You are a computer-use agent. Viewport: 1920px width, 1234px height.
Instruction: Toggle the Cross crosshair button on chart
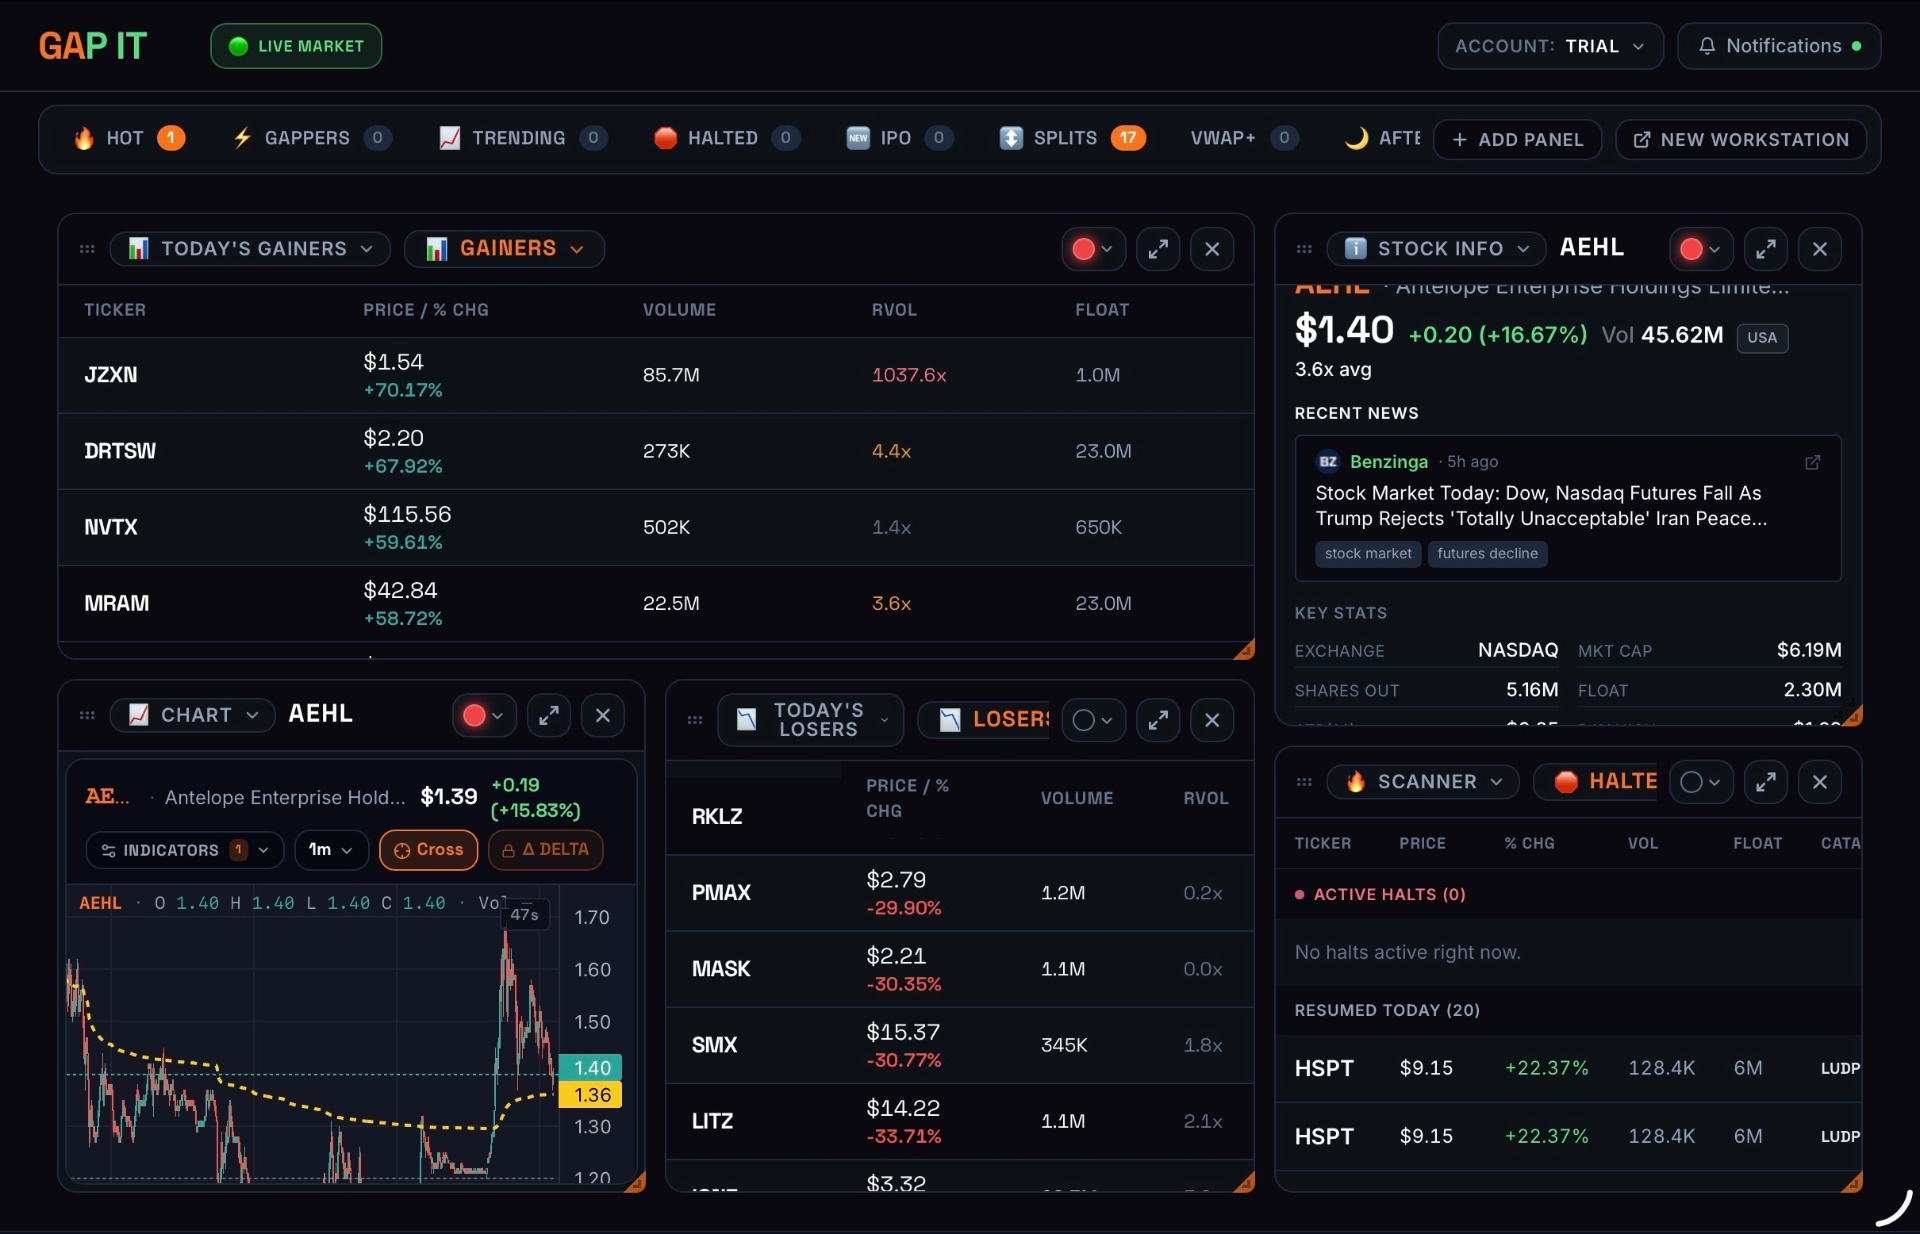point(429,850)
